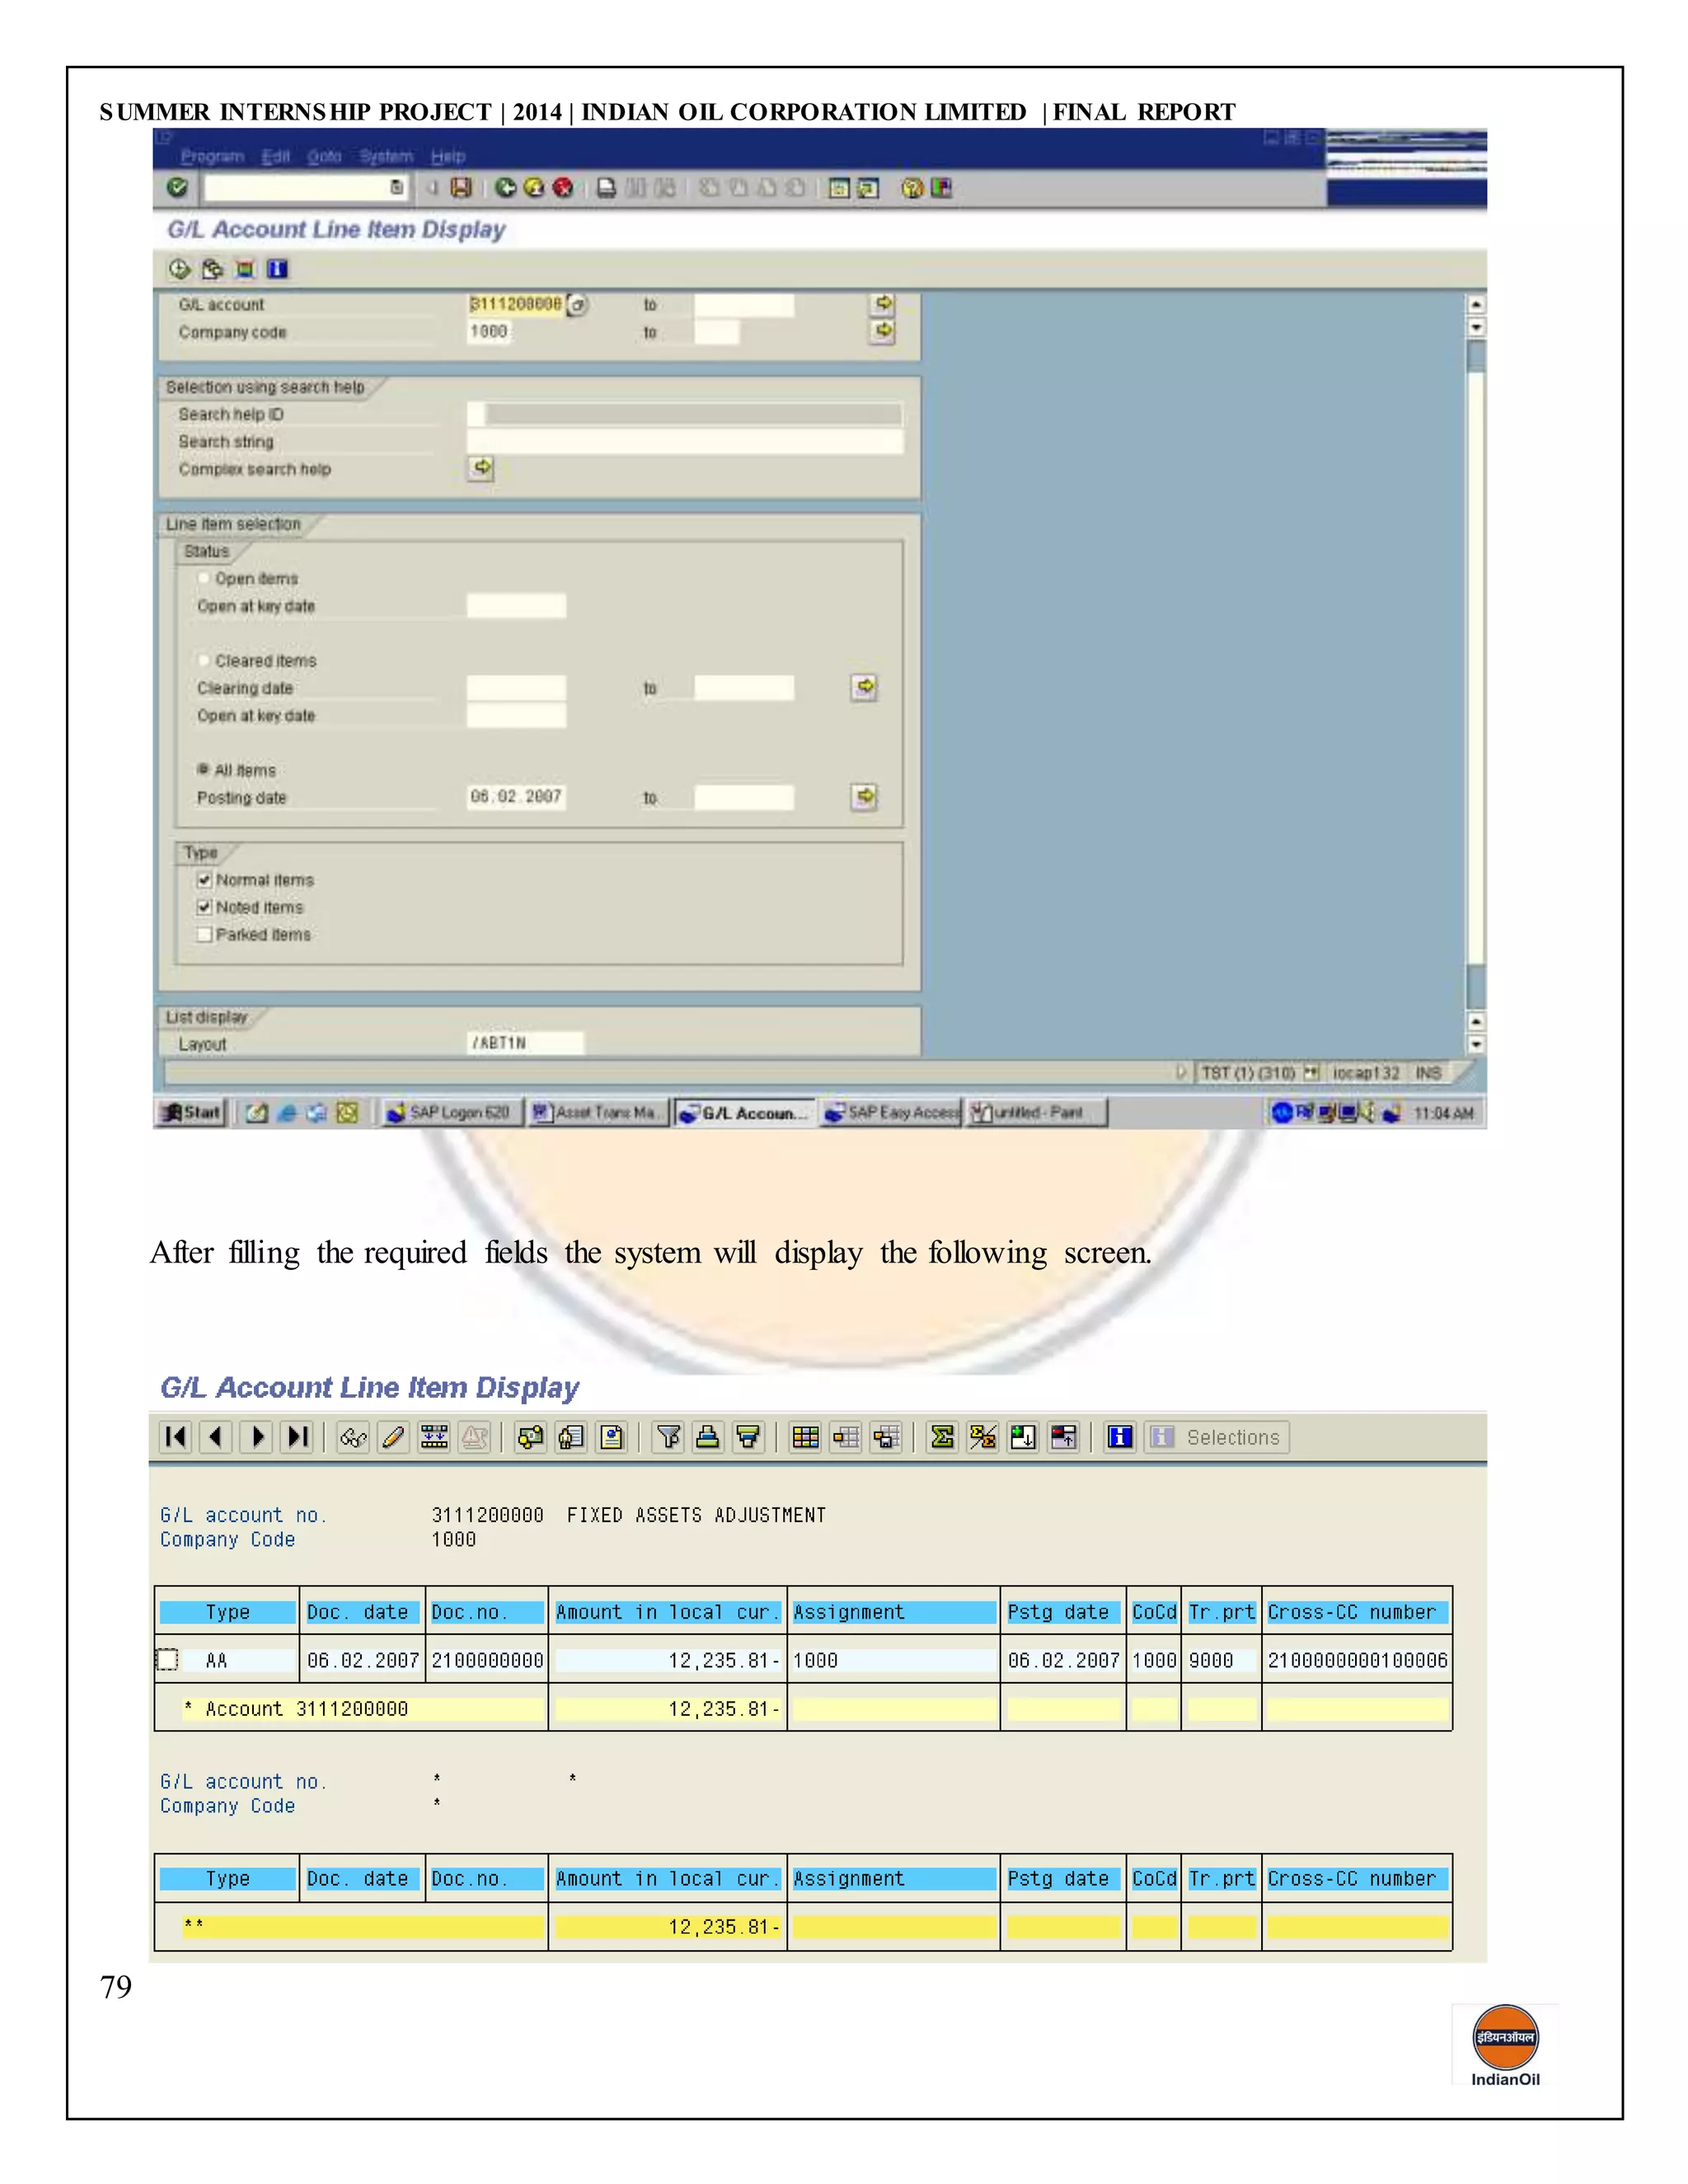The width and height of the screenshot is (1688, 2184).
Task: Switch to SAP Easy Access taskbar item
Action: coord(891,1112)
